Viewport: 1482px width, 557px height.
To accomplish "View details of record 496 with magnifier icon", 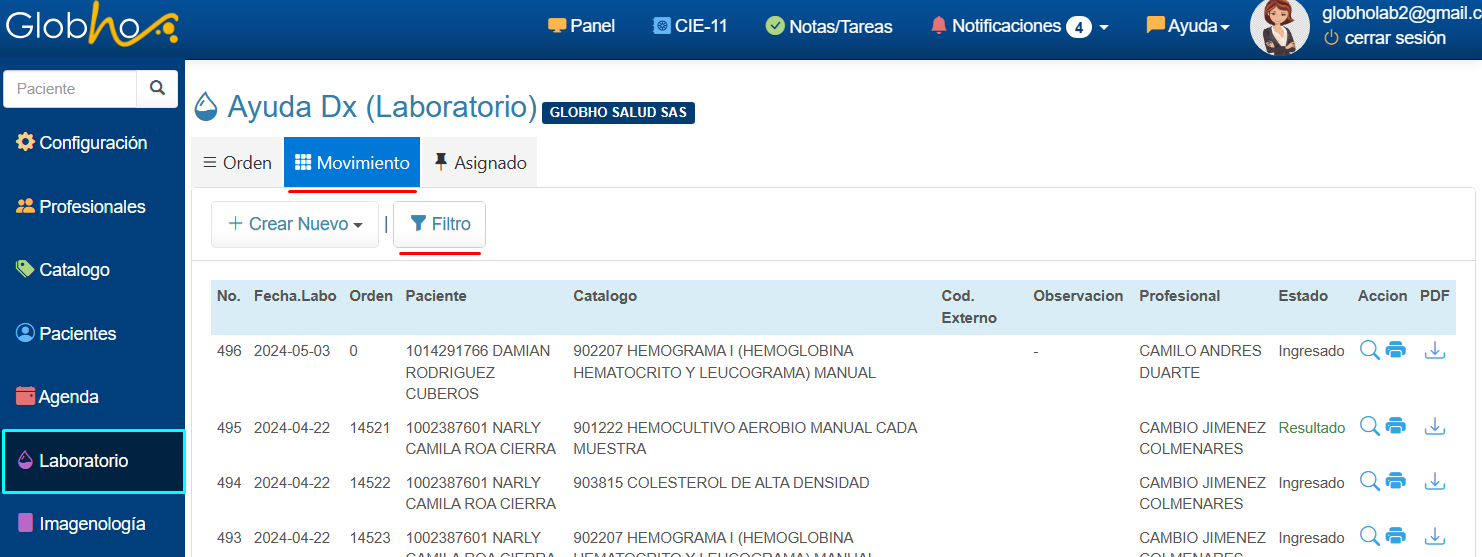I will point(1369,351).
